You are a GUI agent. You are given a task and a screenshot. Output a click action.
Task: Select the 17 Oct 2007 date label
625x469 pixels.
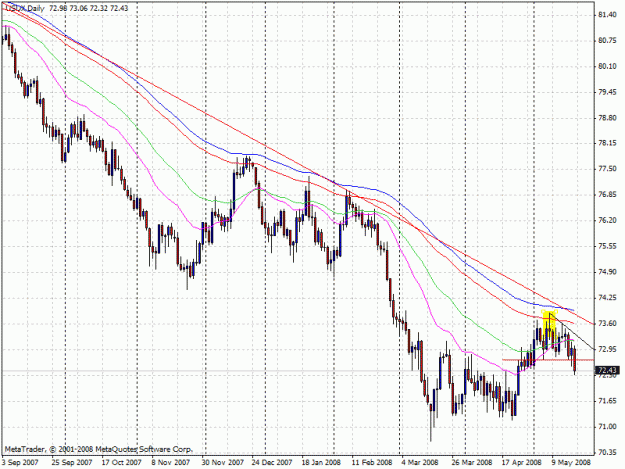(122, 462)
